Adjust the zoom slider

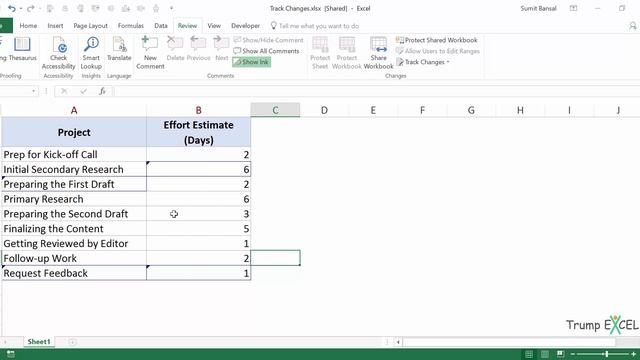(607, 354)
